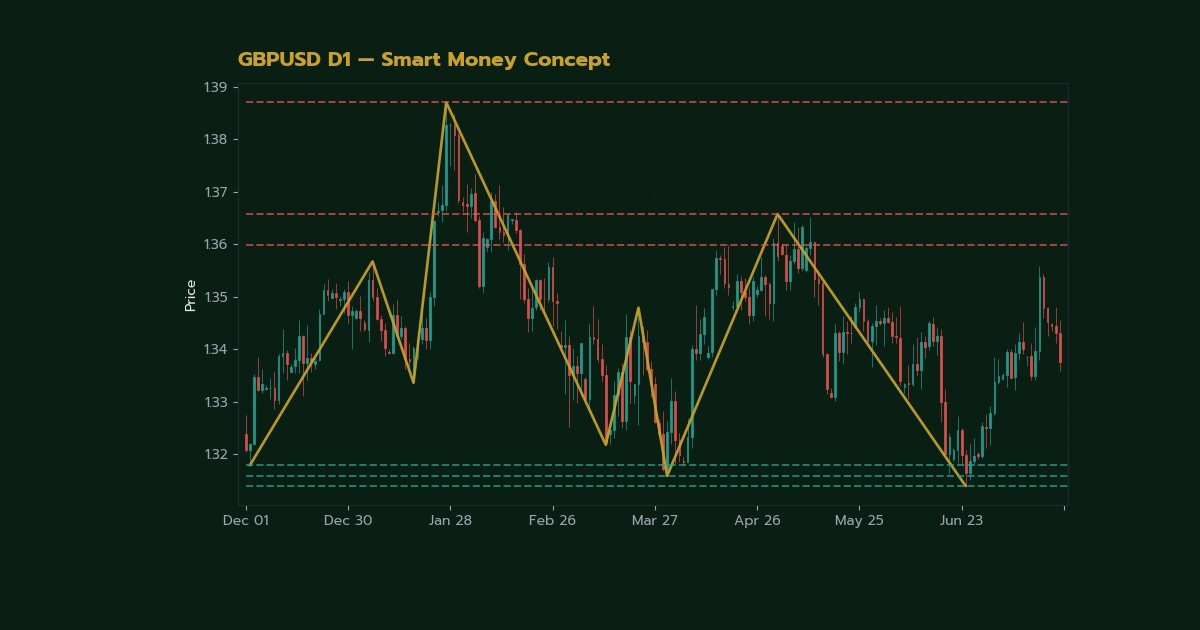Click the zigzag swing low near Mar 27
The height and width of the screenshot is (630, 1200).
tap(667, 475)
